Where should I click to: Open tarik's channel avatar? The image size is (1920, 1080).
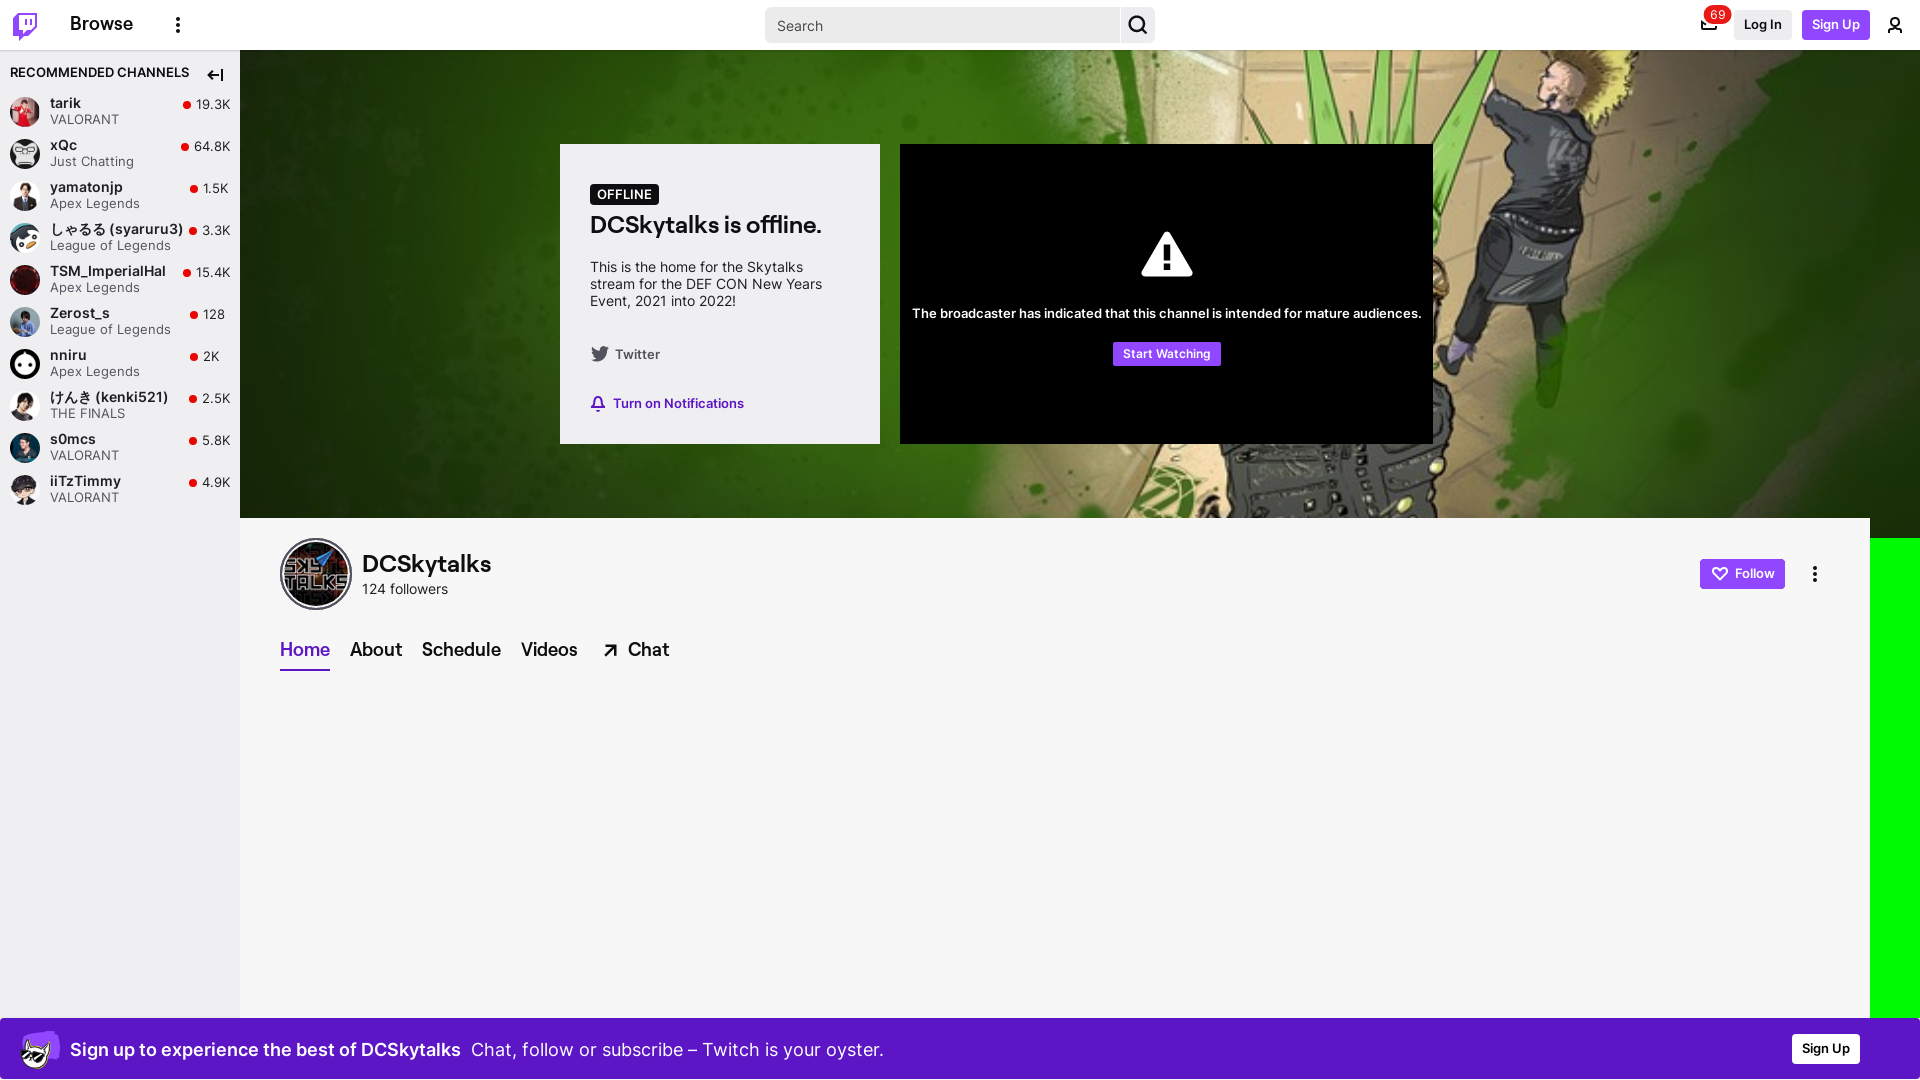pos(25,111)
